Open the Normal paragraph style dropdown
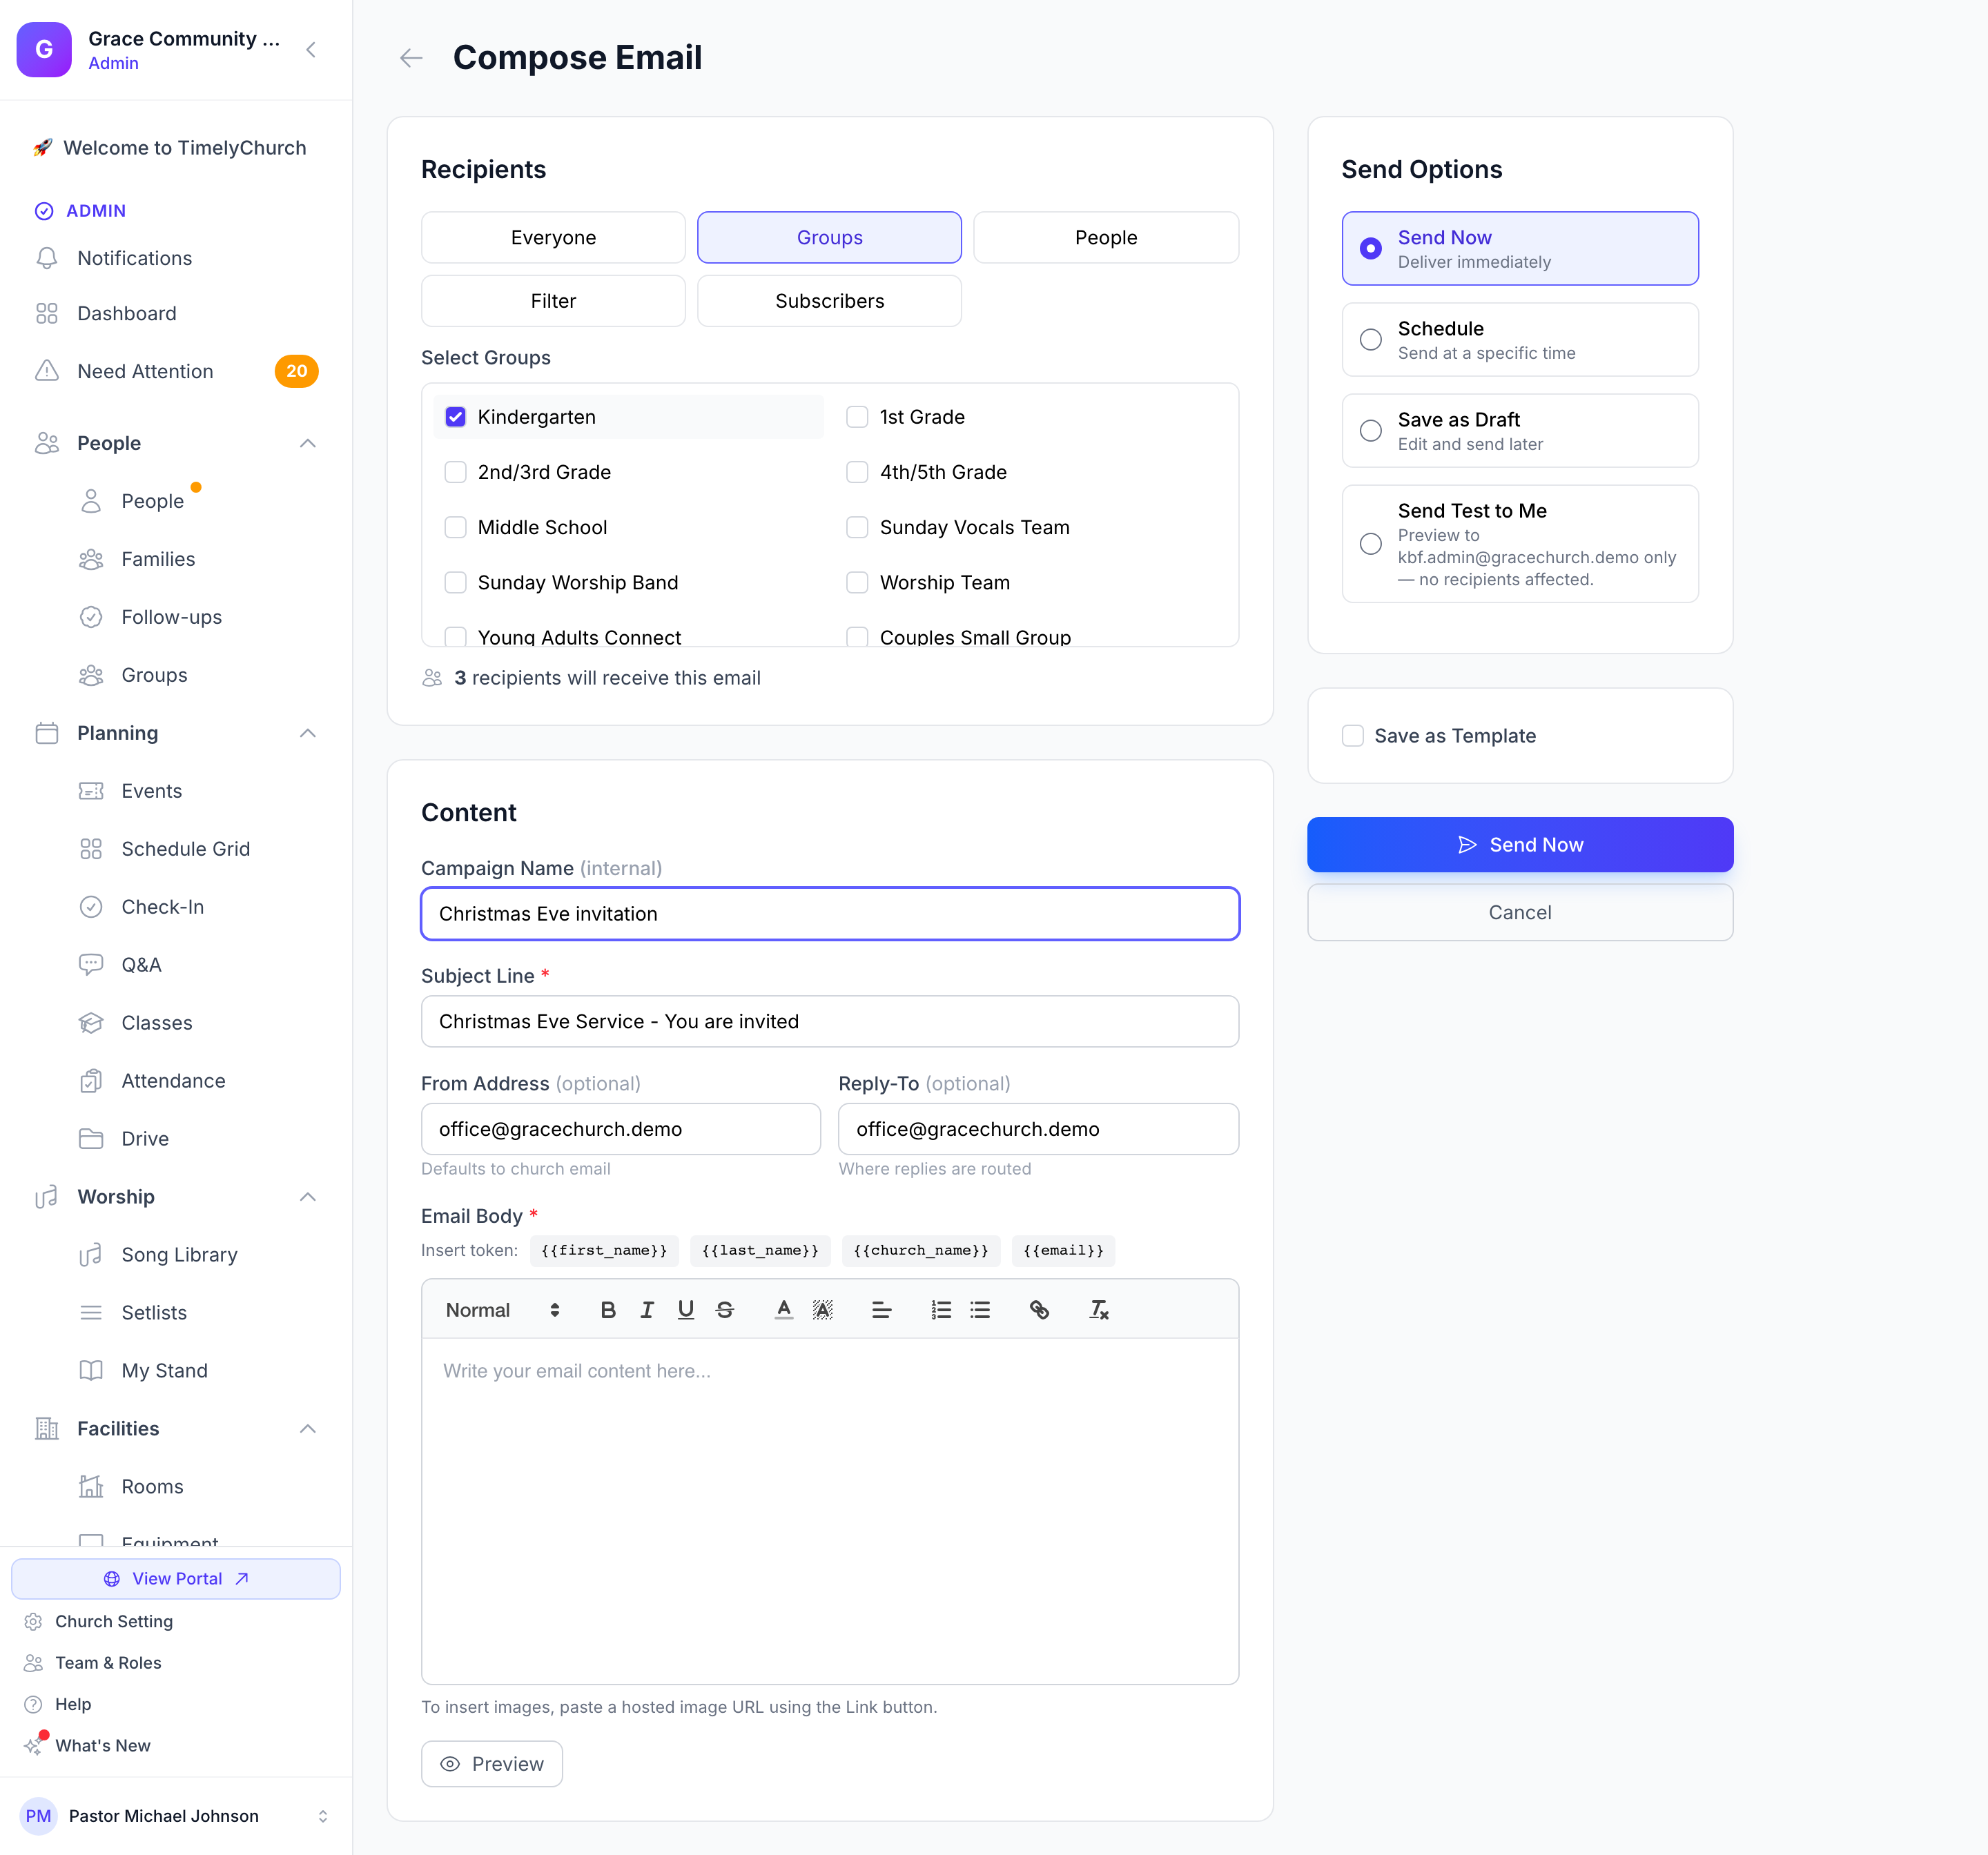This screenshot has height=1855, width=1988. (502, 1310)
